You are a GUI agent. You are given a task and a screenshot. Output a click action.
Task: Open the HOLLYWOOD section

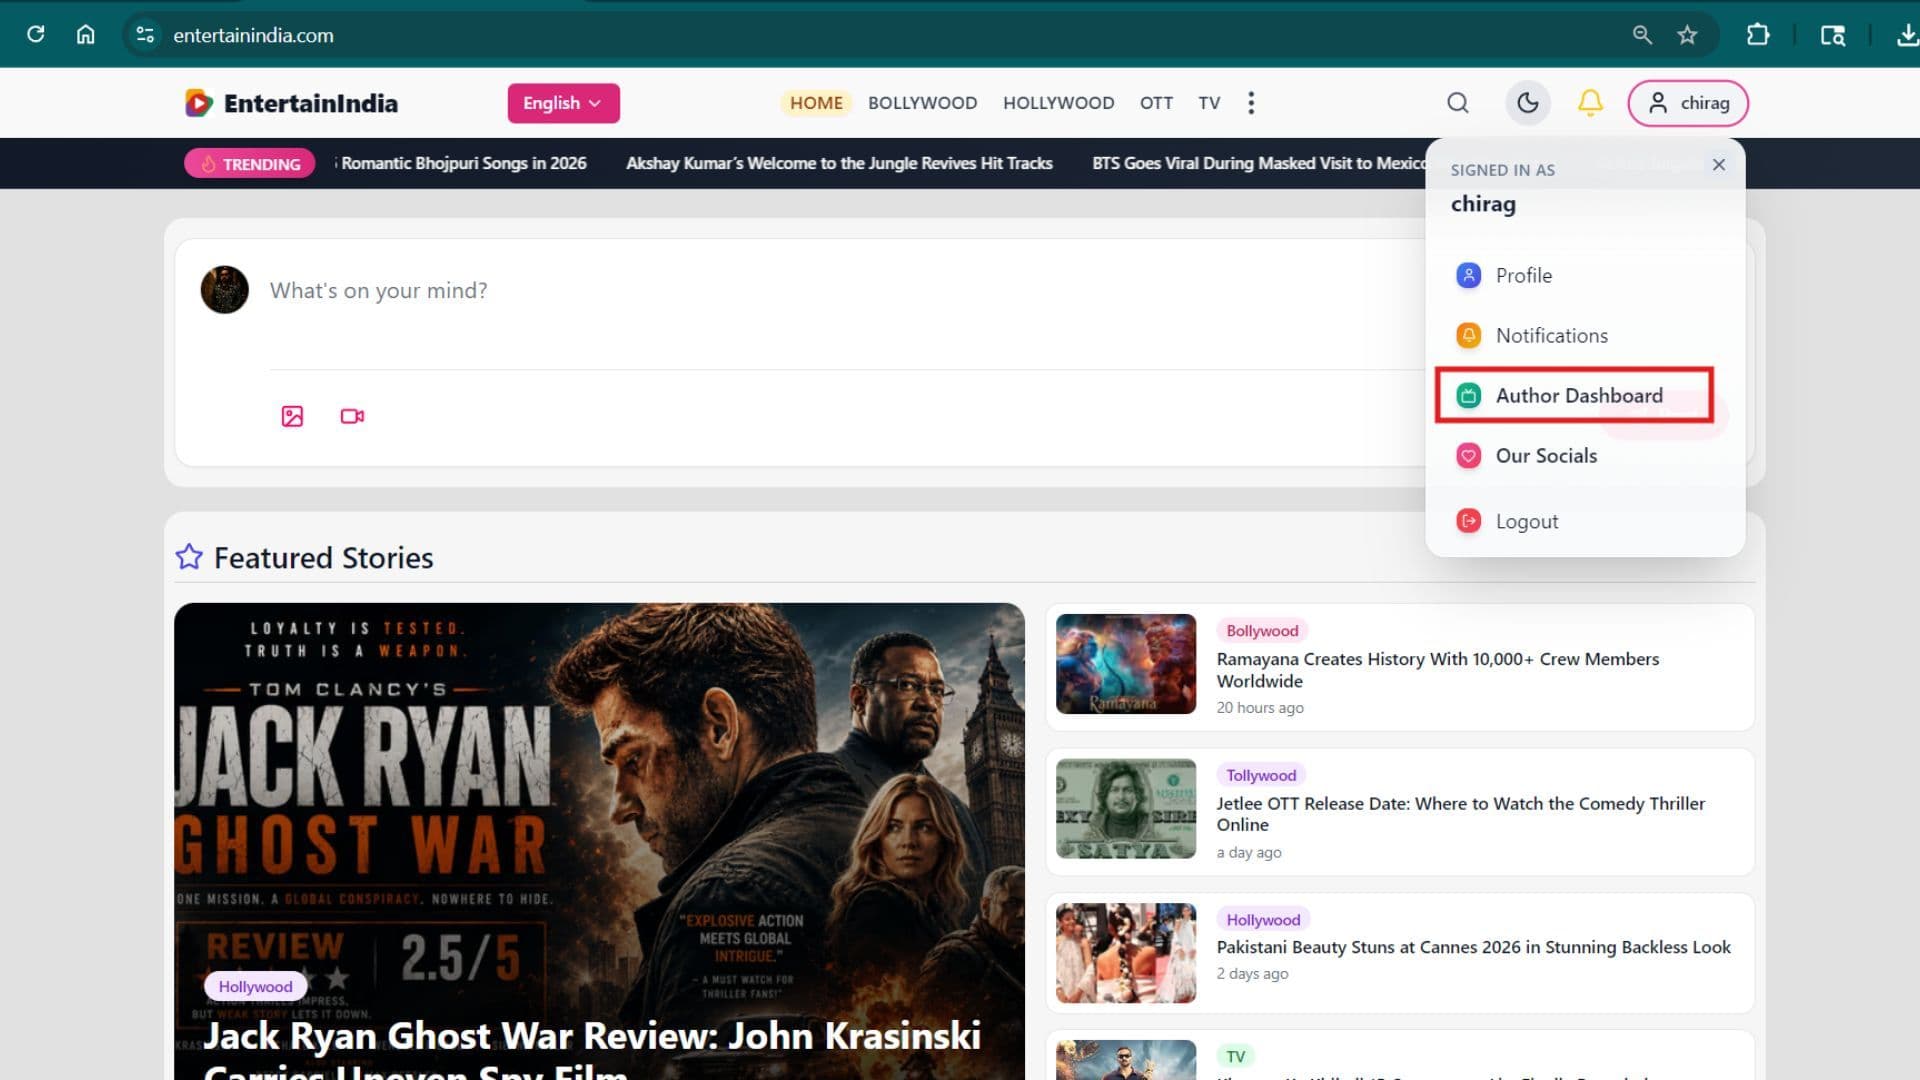tap(1058, 103)
